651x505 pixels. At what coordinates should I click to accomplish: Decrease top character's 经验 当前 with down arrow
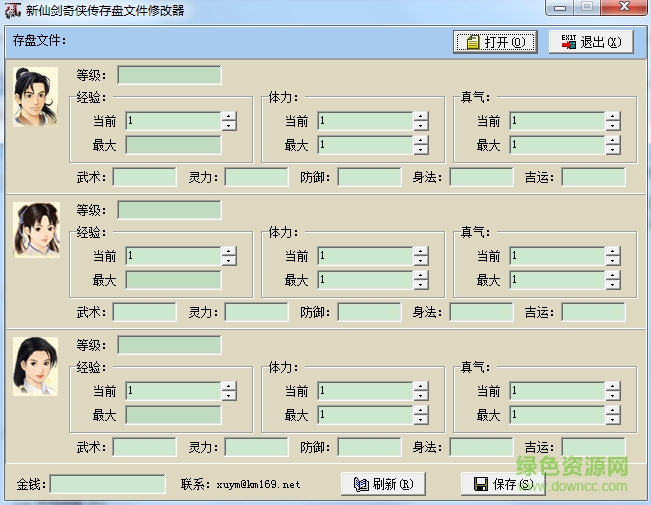pos(229,126)
